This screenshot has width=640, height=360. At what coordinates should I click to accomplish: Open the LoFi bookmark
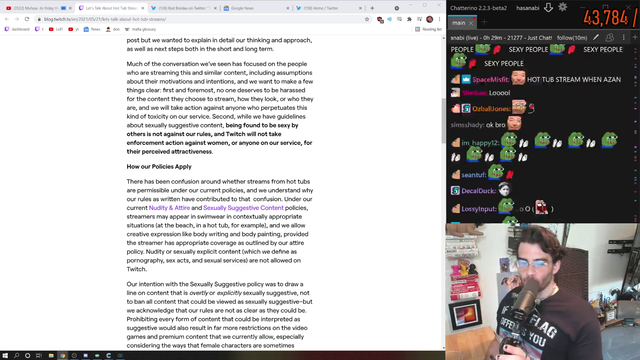(x=56, y=29)
